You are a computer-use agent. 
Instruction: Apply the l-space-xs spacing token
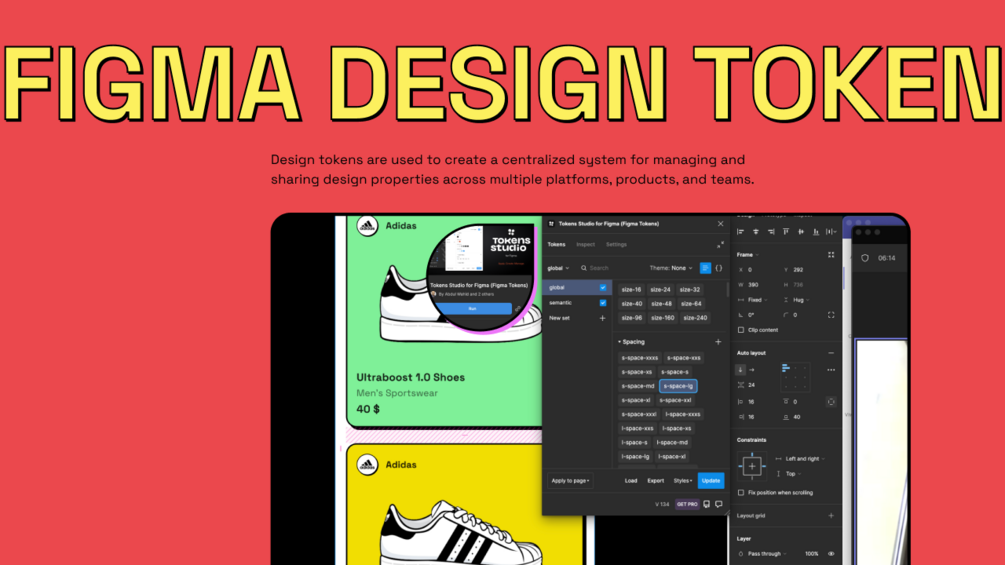(677, 429)
